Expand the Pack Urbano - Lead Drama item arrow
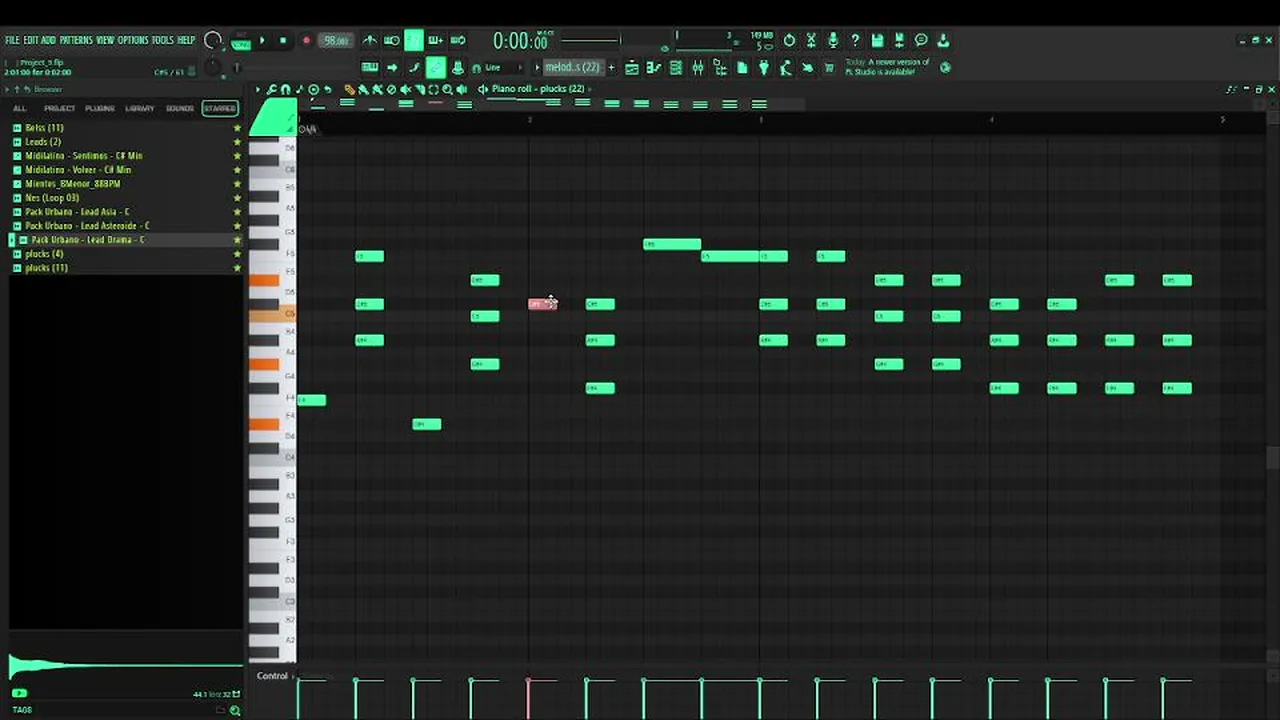1280x720 pixels. [12, 240]
